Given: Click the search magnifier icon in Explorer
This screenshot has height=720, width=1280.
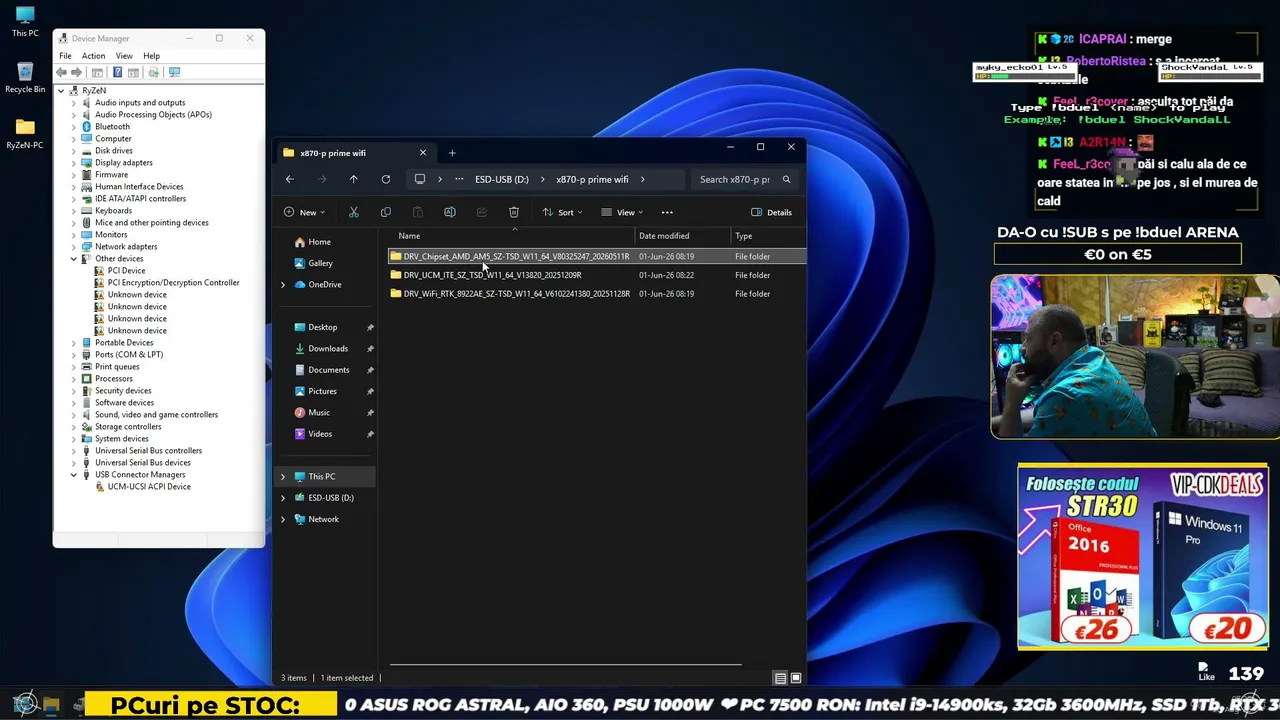Looking at the screenshot, I should pyautogui.click(x=786, y=180).
